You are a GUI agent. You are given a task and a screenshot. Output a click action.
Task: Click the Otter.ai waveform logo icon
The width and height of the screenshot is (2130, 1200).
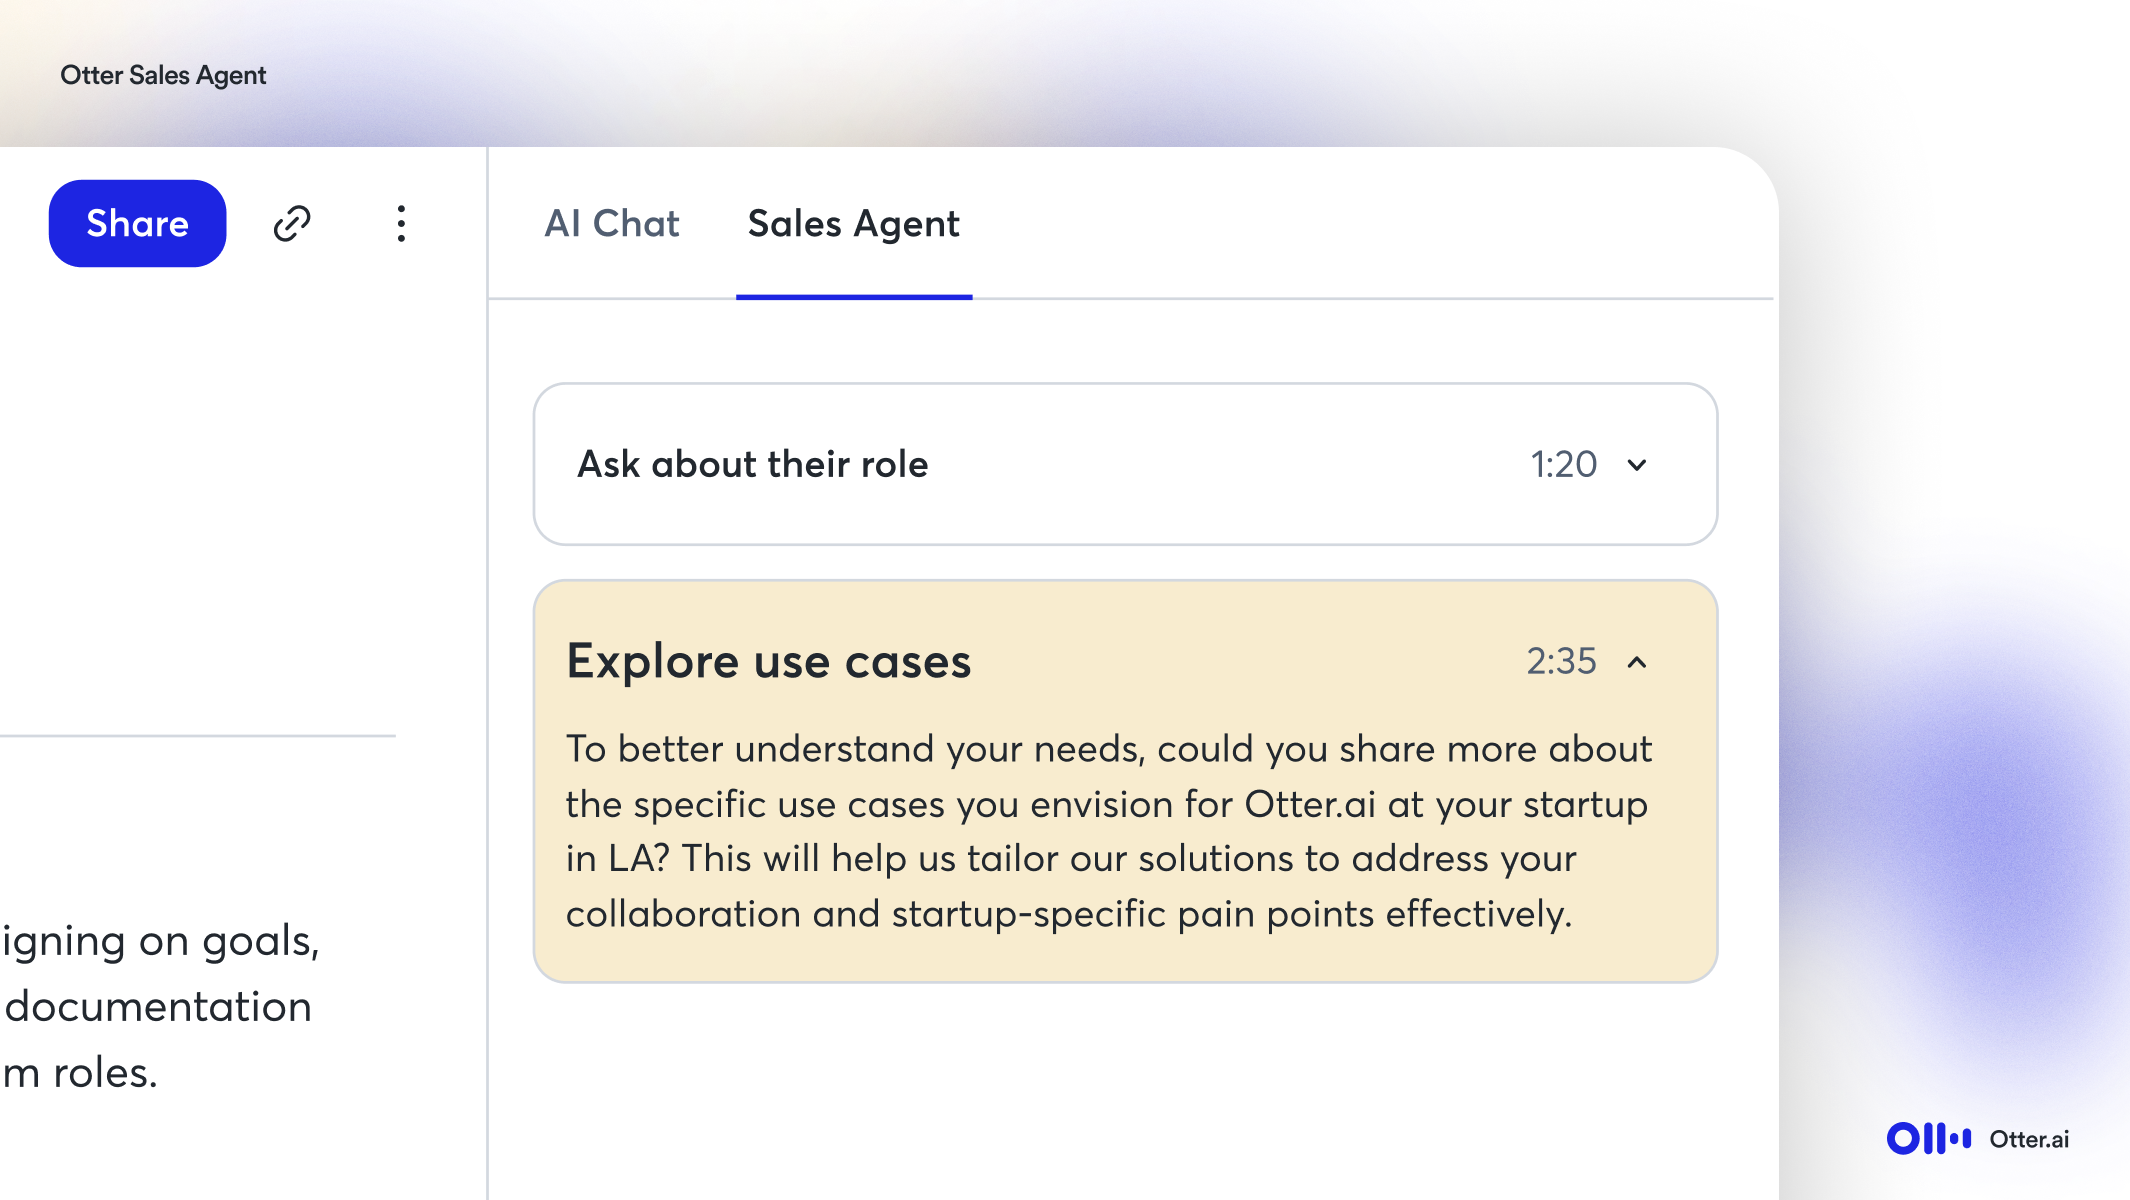[1928, 1138]
